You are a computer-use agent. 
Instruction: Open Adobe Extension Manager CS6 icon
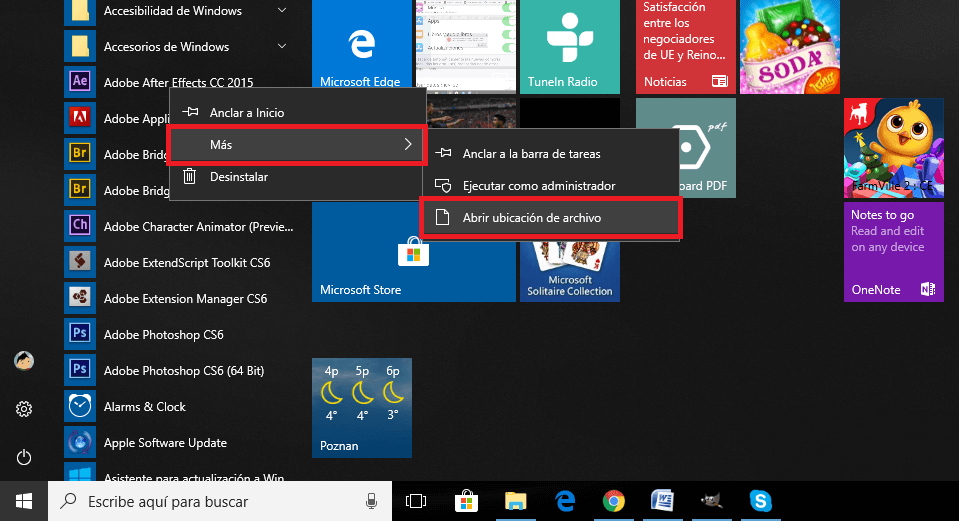point(80,298)
